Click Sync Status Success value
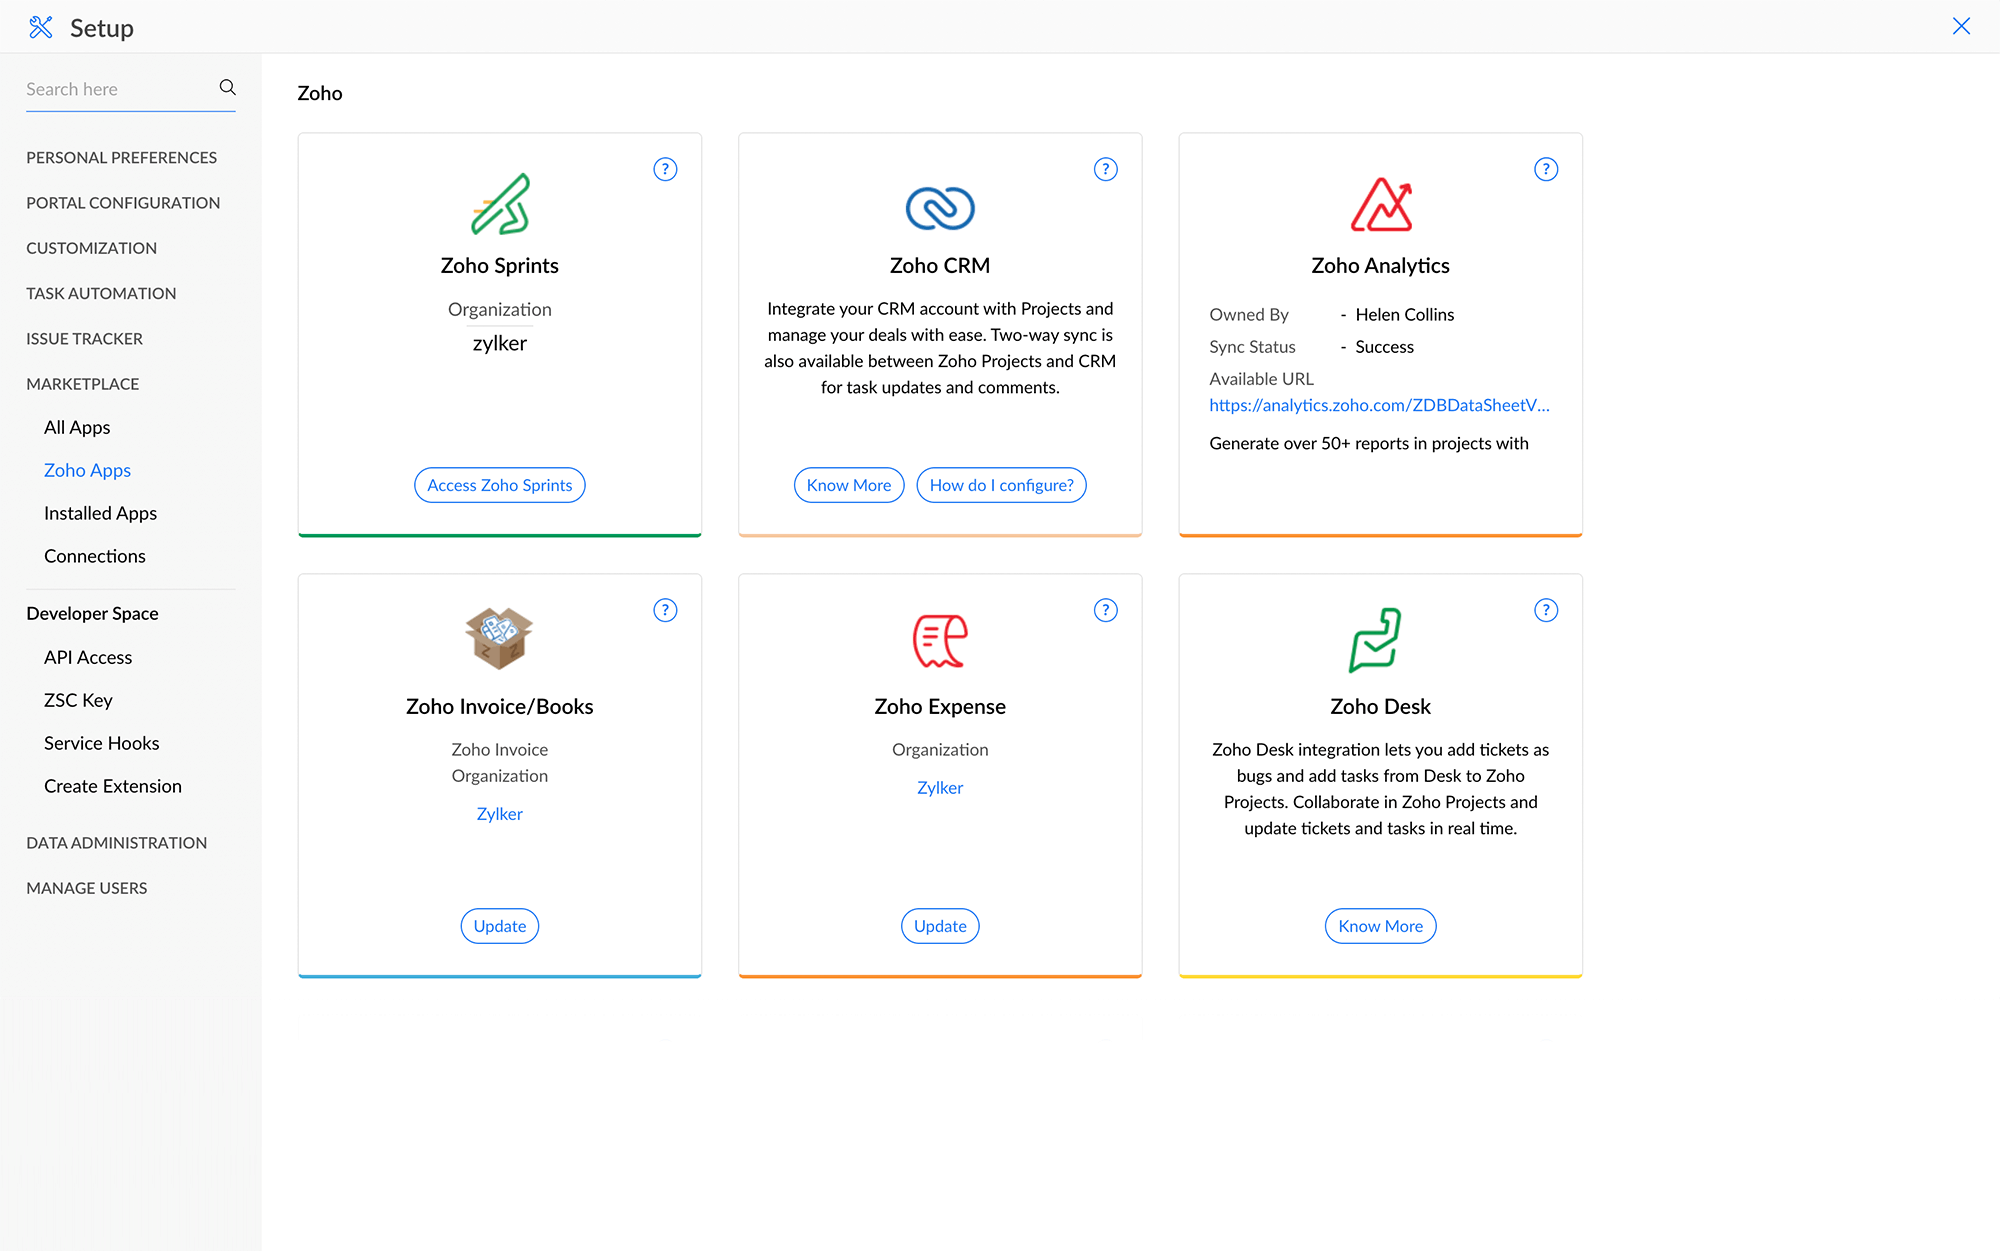Screen dimensions: 2000x1251 click(1384, 347)
